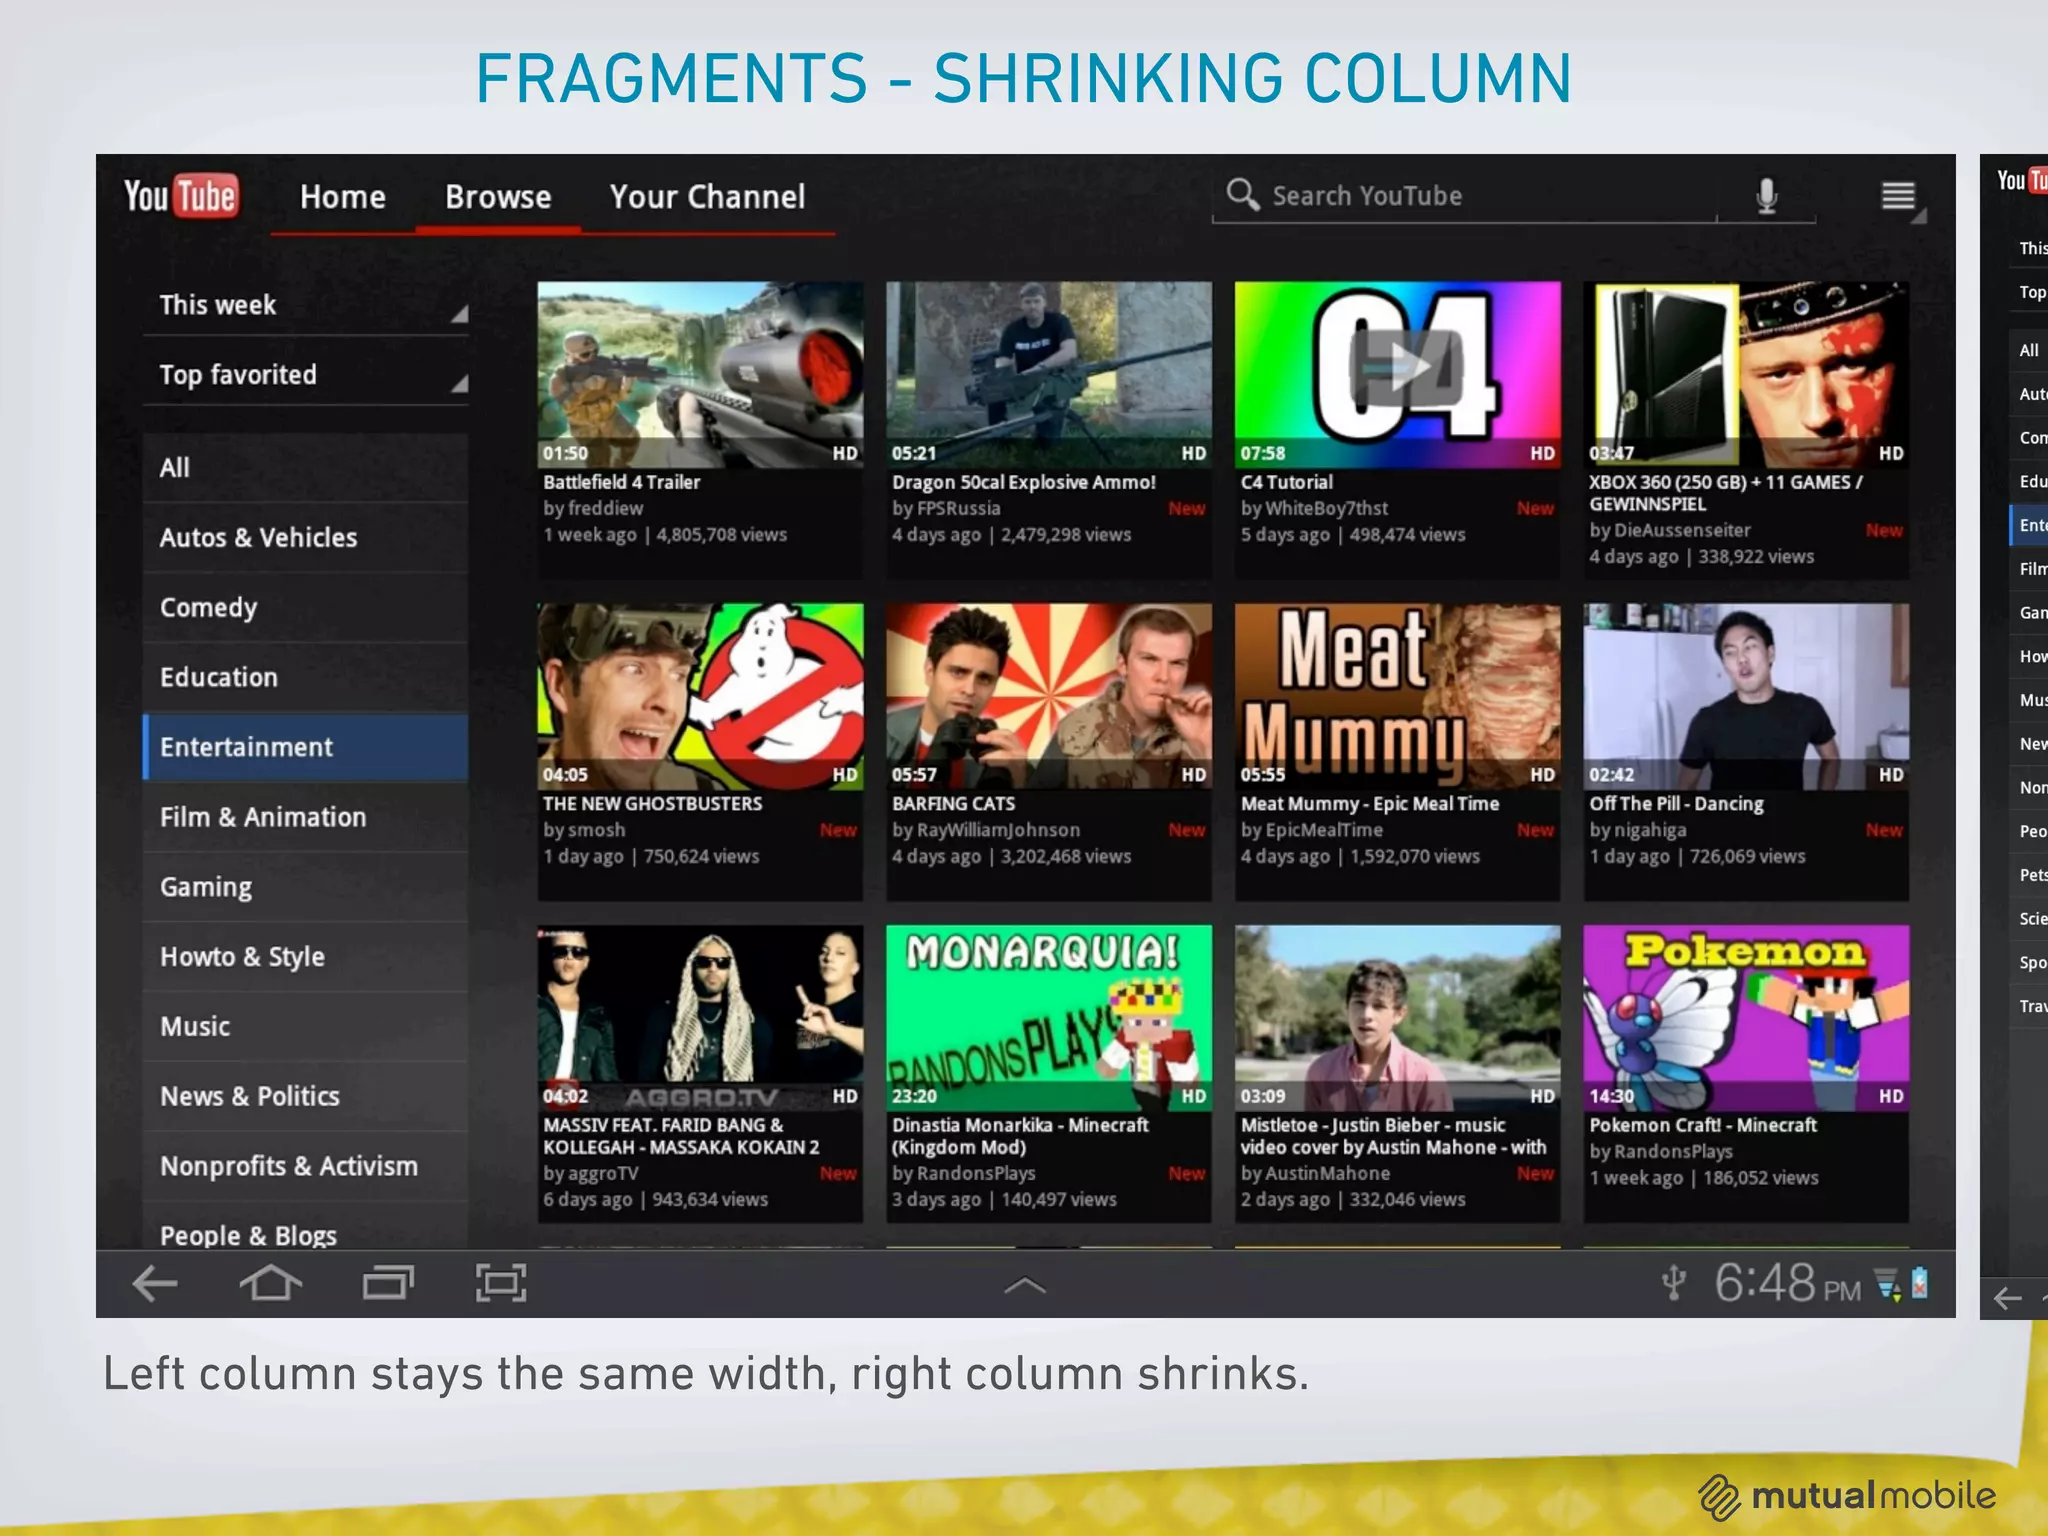Tap the USB status icon
Viewport: 2048px width, 1536px height.
point(1673,1283)
